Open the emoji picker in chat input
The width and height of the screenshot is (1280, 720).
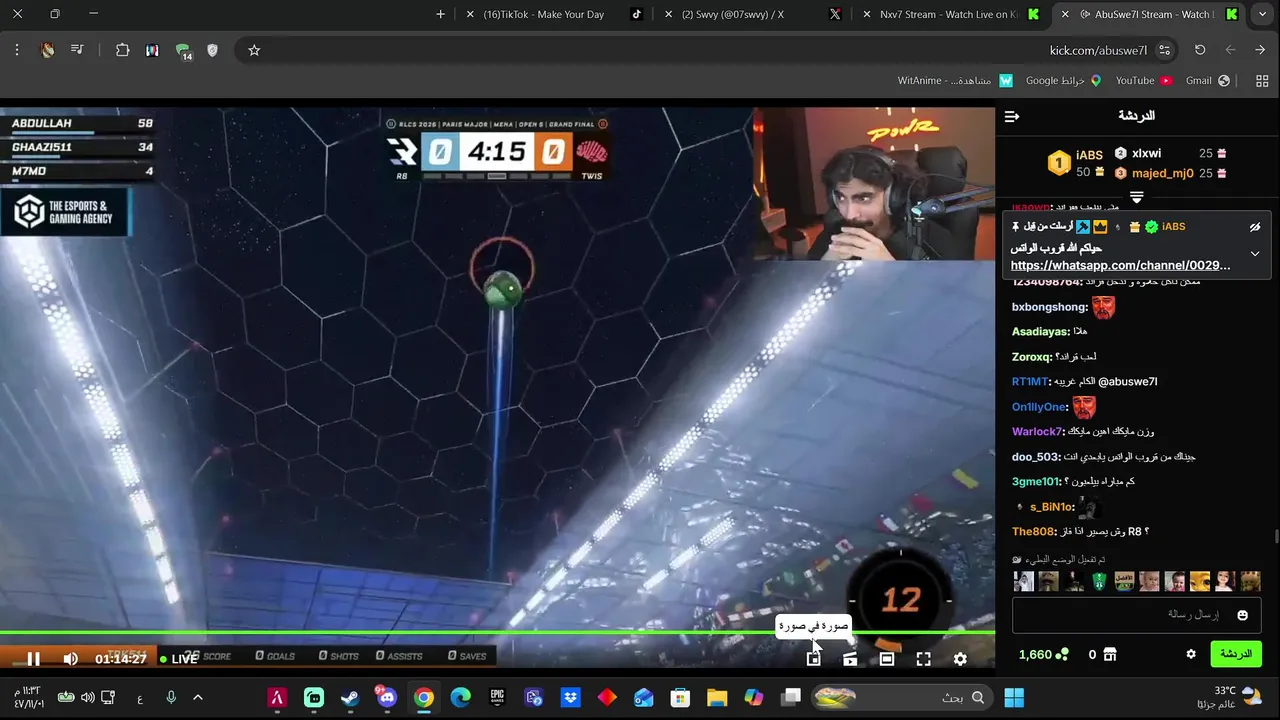pyautogui.click(x=1243, y=615)
